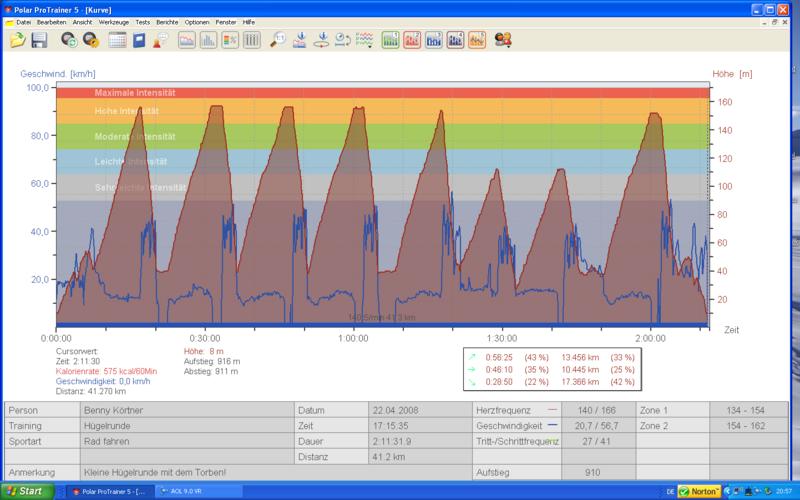The height and width of the screenshot is (500, 800).
Task: Click the DE language indicator
Action: [670, 492]
